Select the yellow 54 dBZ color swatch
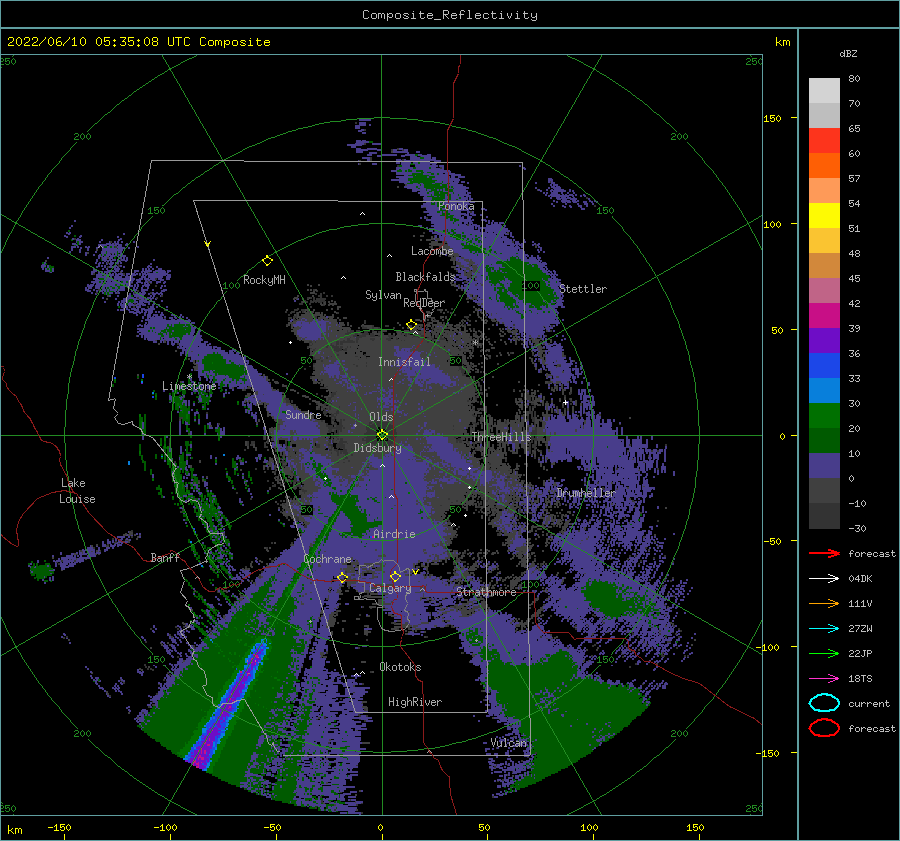Screen dimensions: 900x841 pos(824,215)
